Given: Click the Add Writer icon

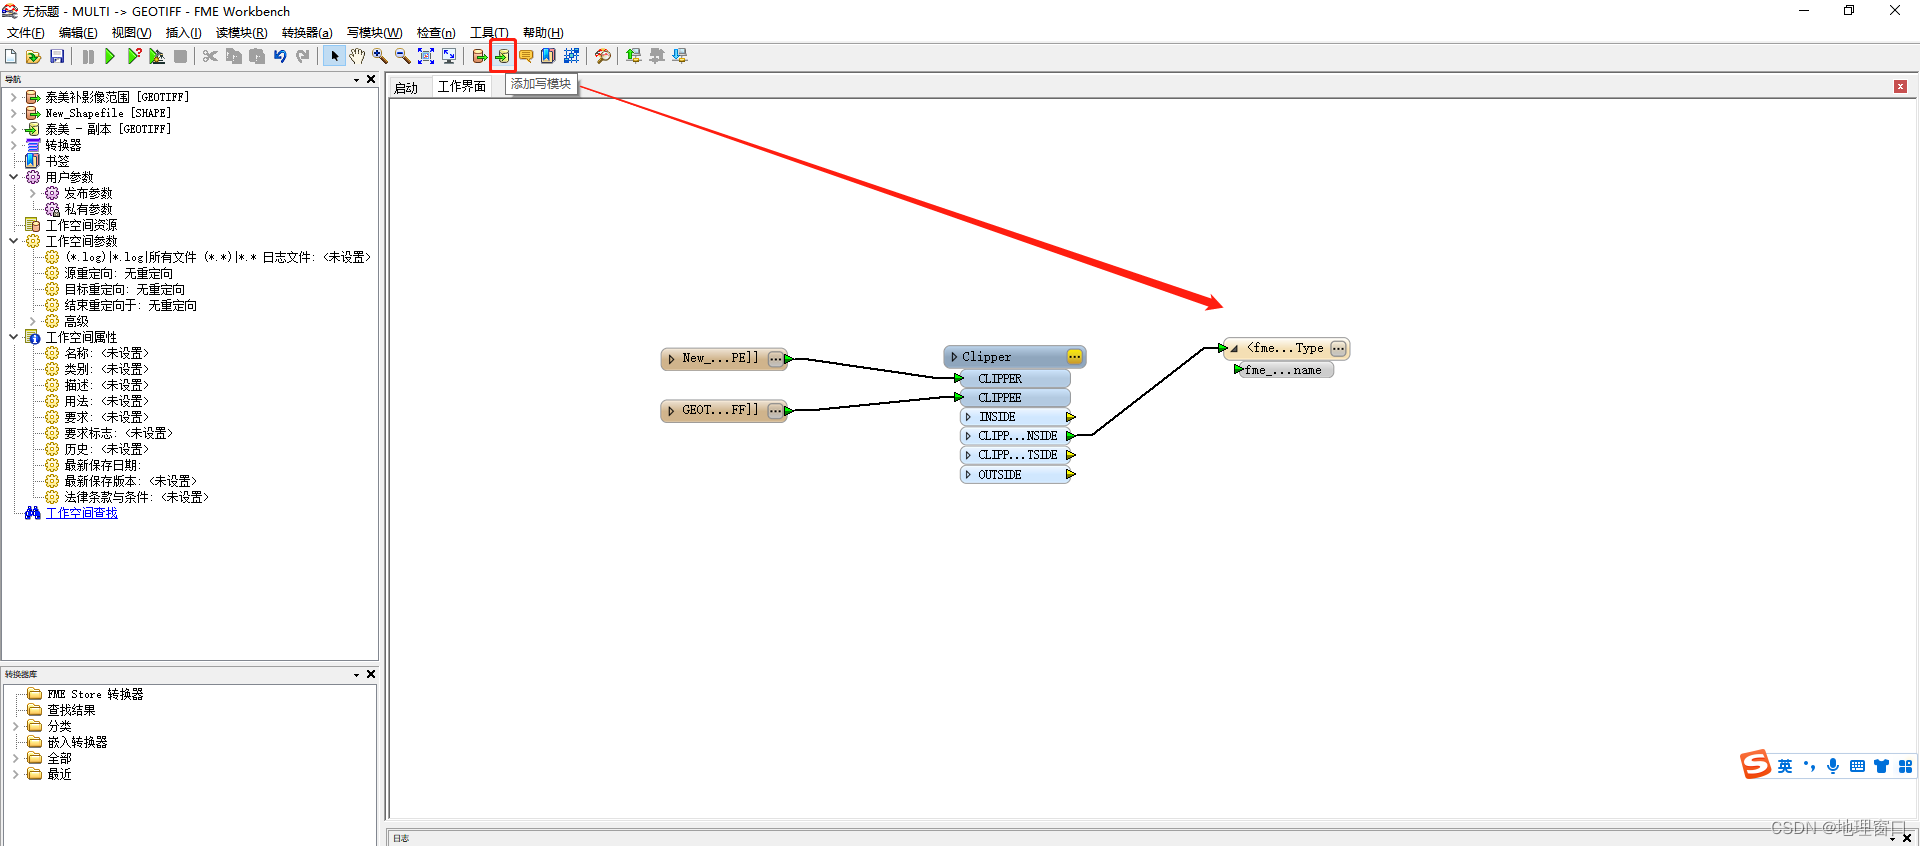Looking at the screenshot, I should [x=502, y=56].
